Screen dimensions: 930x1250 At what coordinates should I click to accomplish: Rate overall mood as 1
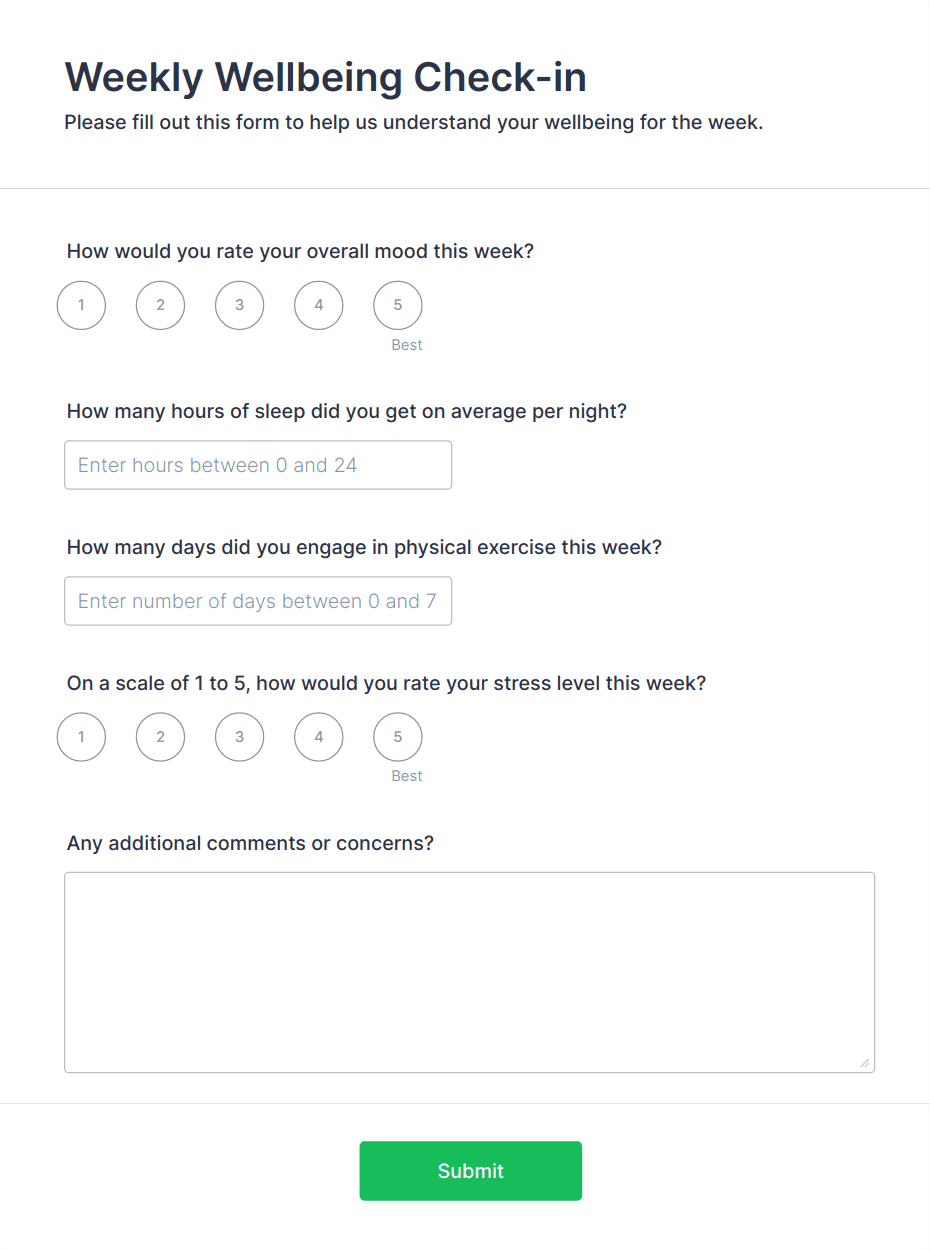pyautogui.click(x=81, y=305)
